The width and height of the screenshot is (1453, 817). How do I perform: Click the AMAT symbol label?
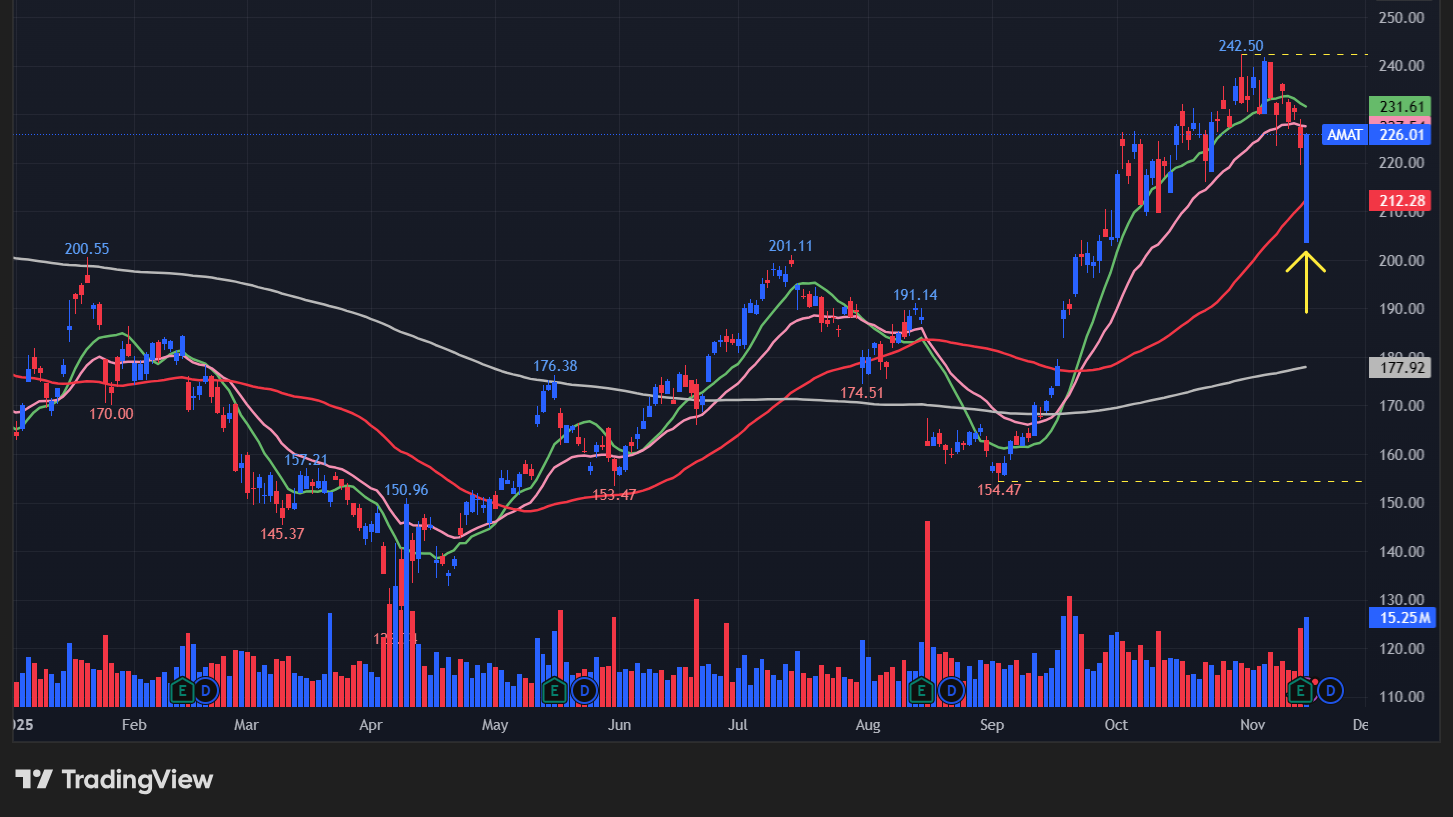click(x=1344, y=134)
